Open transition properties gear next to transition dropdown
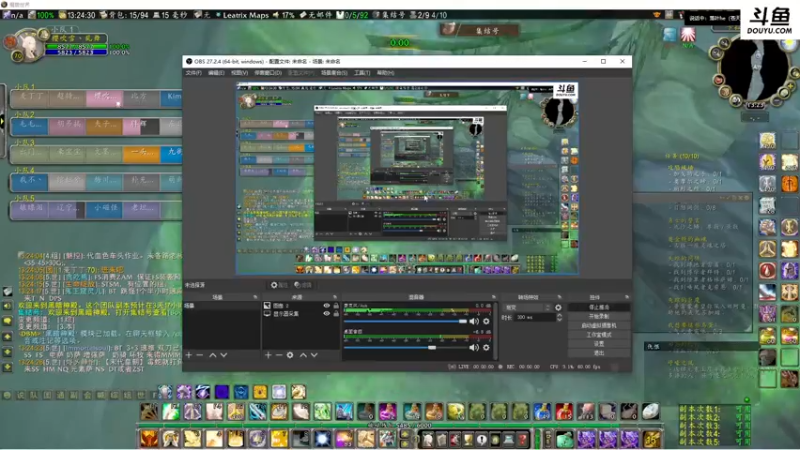 [x=558, y=308]
